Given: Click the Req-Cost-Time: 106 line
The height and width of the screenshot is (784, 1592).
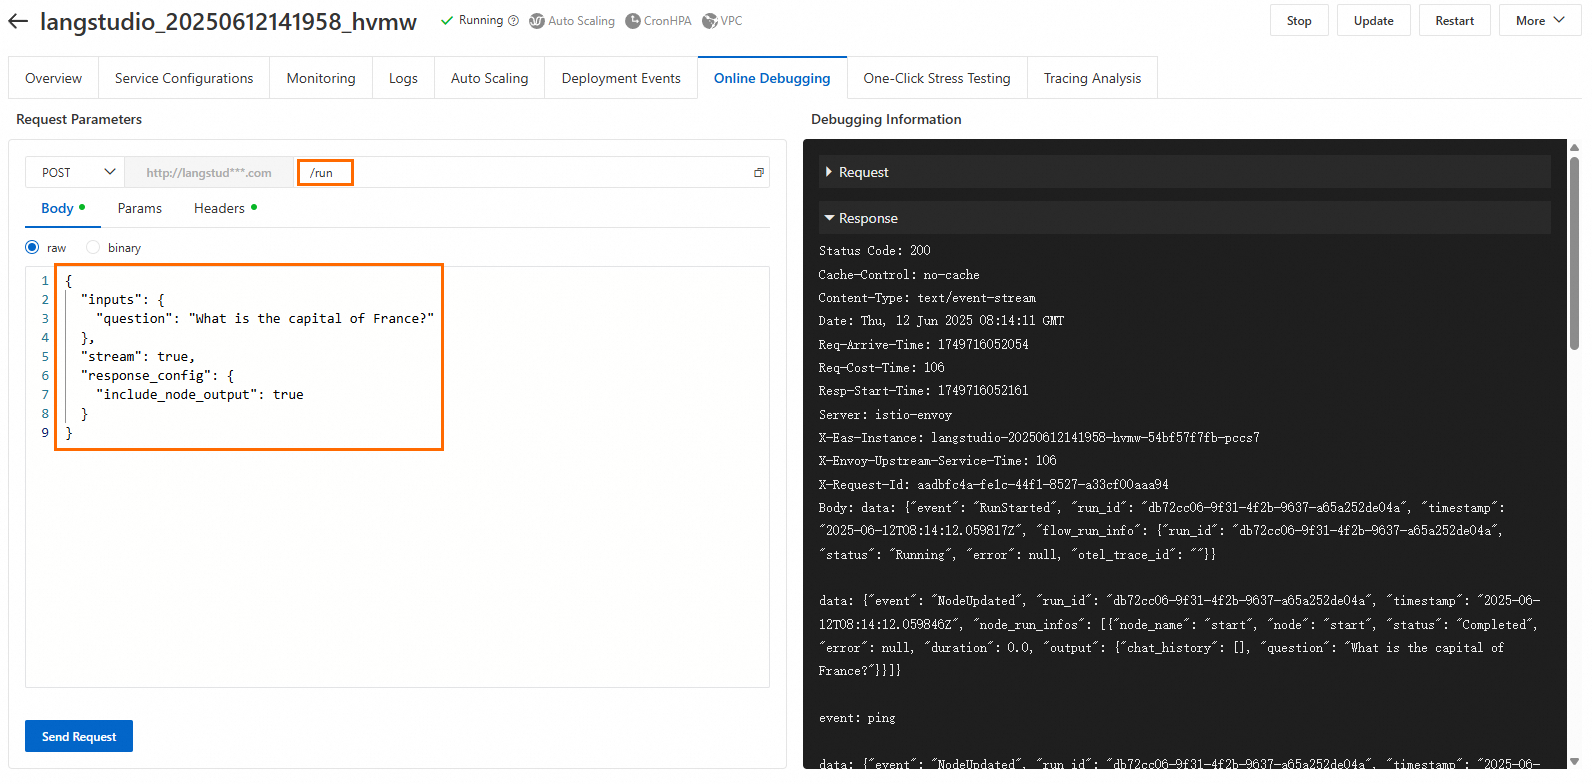Looking at the screenshot, I should pos(881,368).
